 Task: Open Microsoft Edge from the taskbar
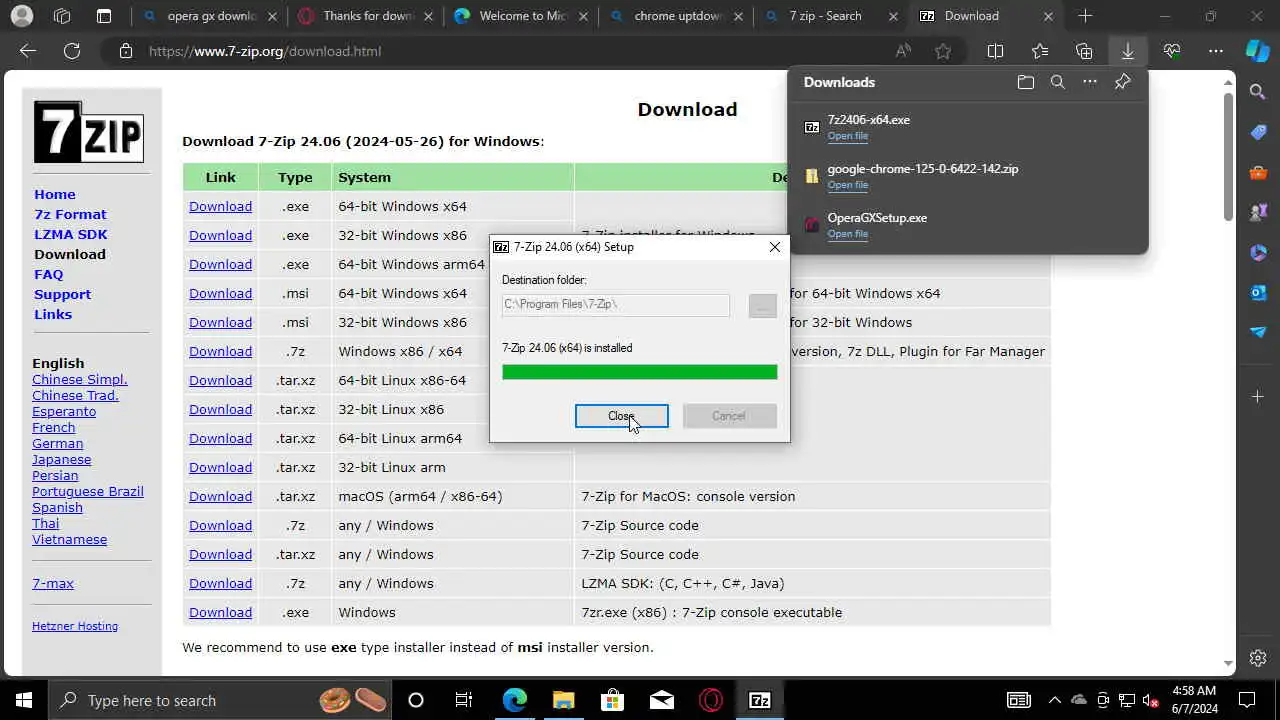[514, 700]
